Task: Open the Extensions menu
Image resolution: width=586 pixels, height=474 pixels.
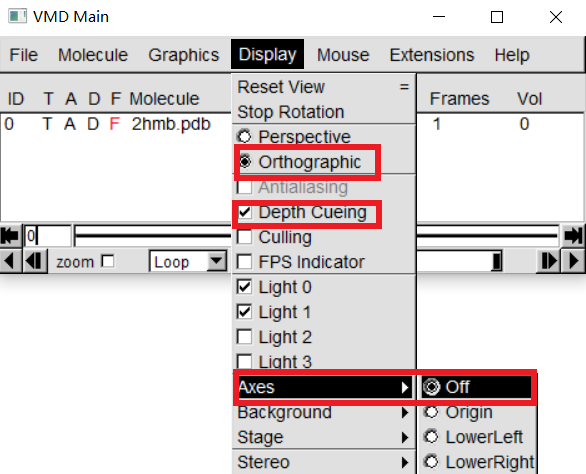Action: 432,55
